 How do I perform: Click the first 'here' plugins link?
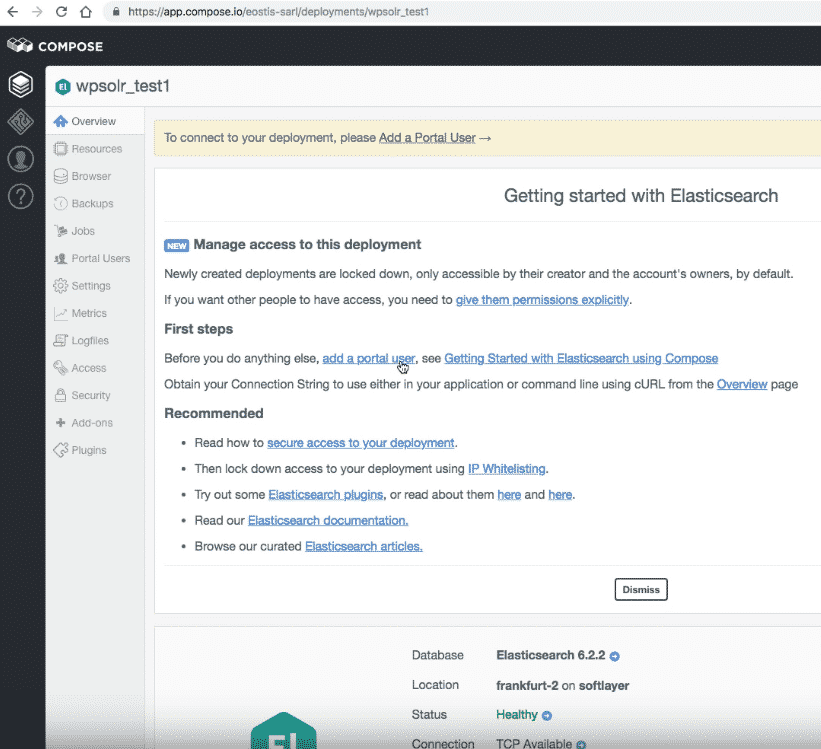coord(509,495)
